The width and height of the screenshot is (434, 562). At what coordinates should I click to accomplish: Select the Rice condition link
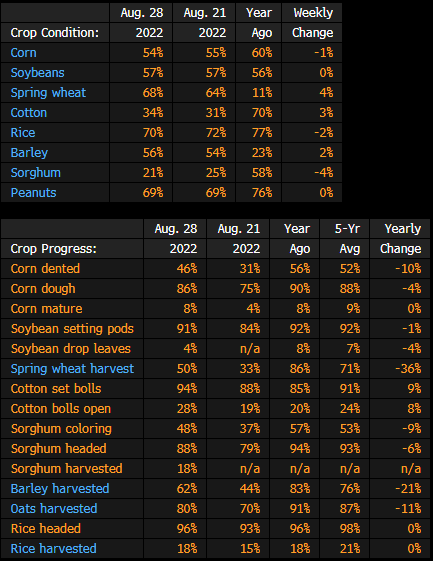pyautogui.click(x=23, y=133)
